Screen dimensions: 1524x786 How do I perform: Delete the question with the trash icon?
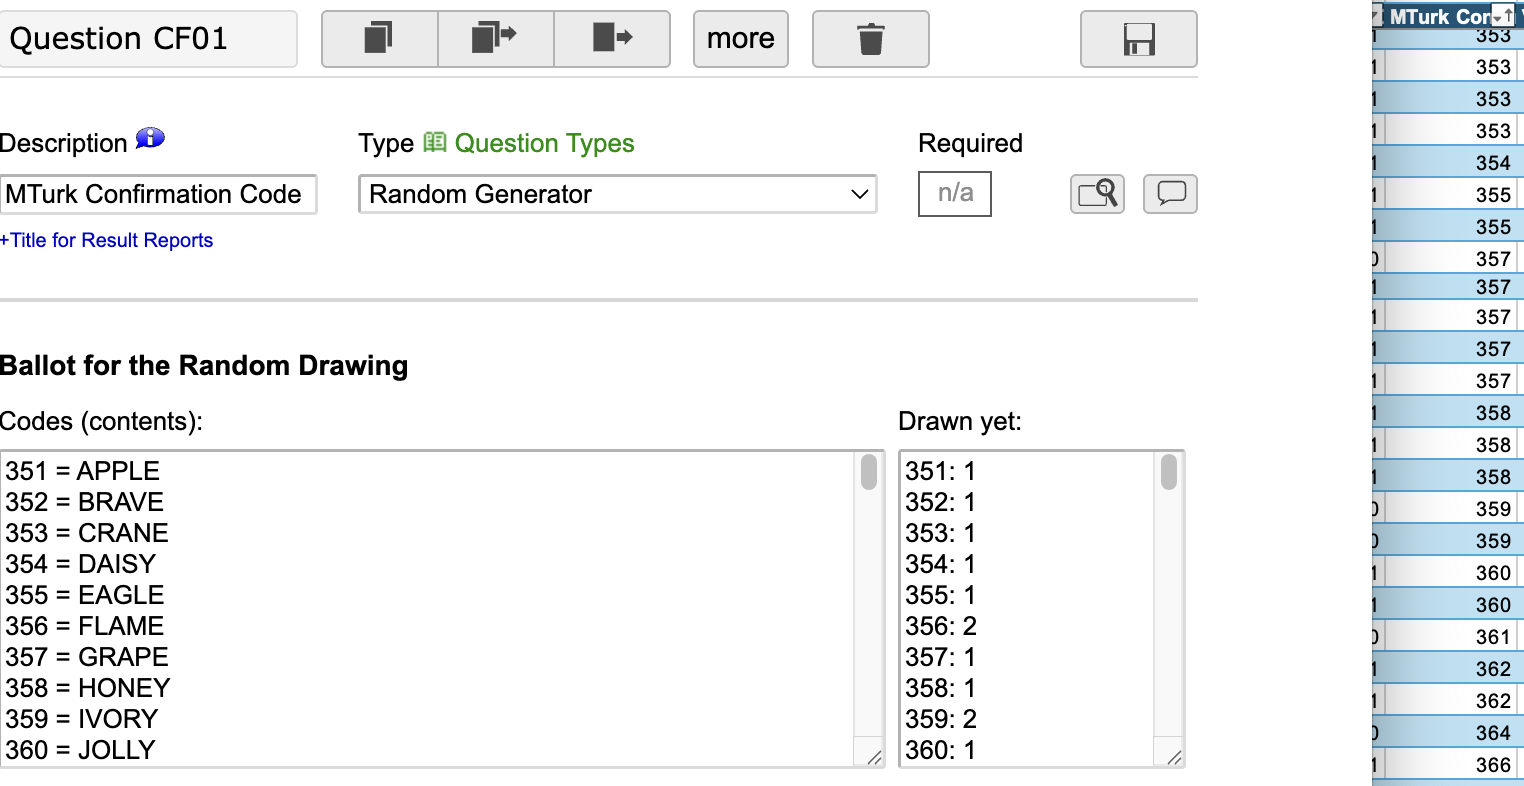tap(870, 39)
